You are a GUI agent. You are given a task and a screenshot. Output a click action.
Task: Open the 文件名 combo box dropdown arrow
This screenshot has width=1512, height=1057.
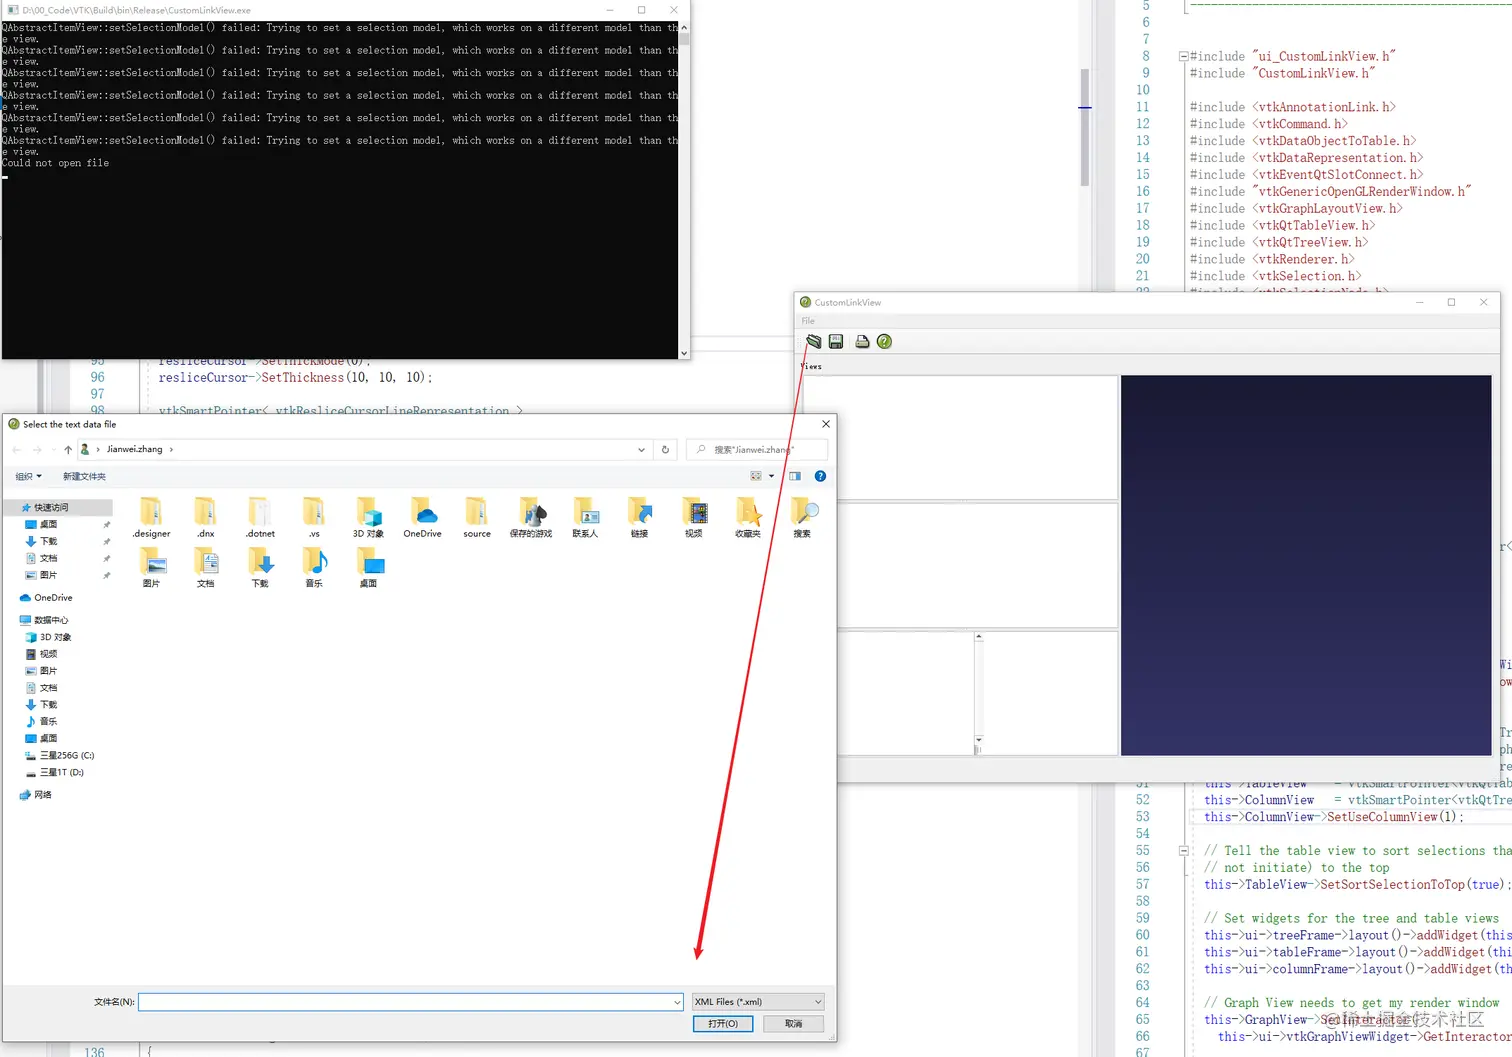[x=677, y=1001]
